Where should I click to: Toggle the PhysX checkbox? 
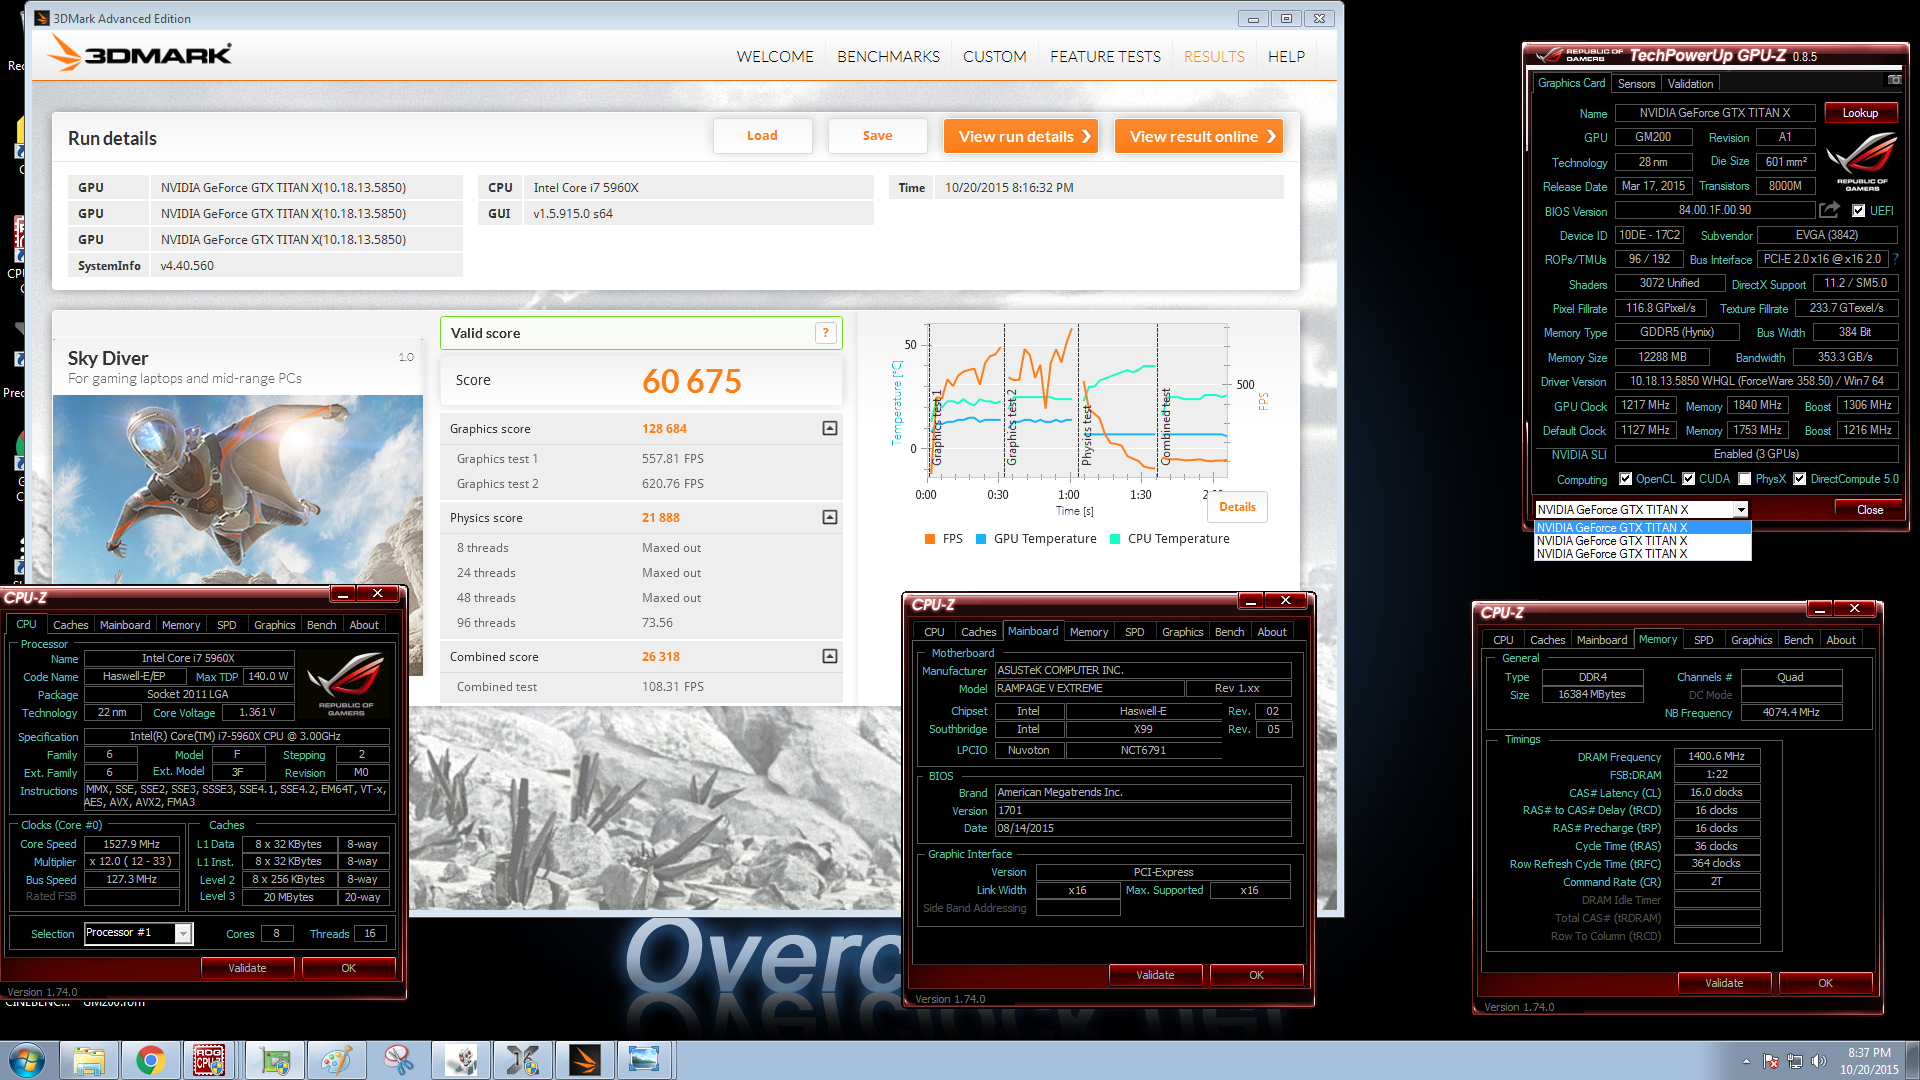[x=1744, y=479]
